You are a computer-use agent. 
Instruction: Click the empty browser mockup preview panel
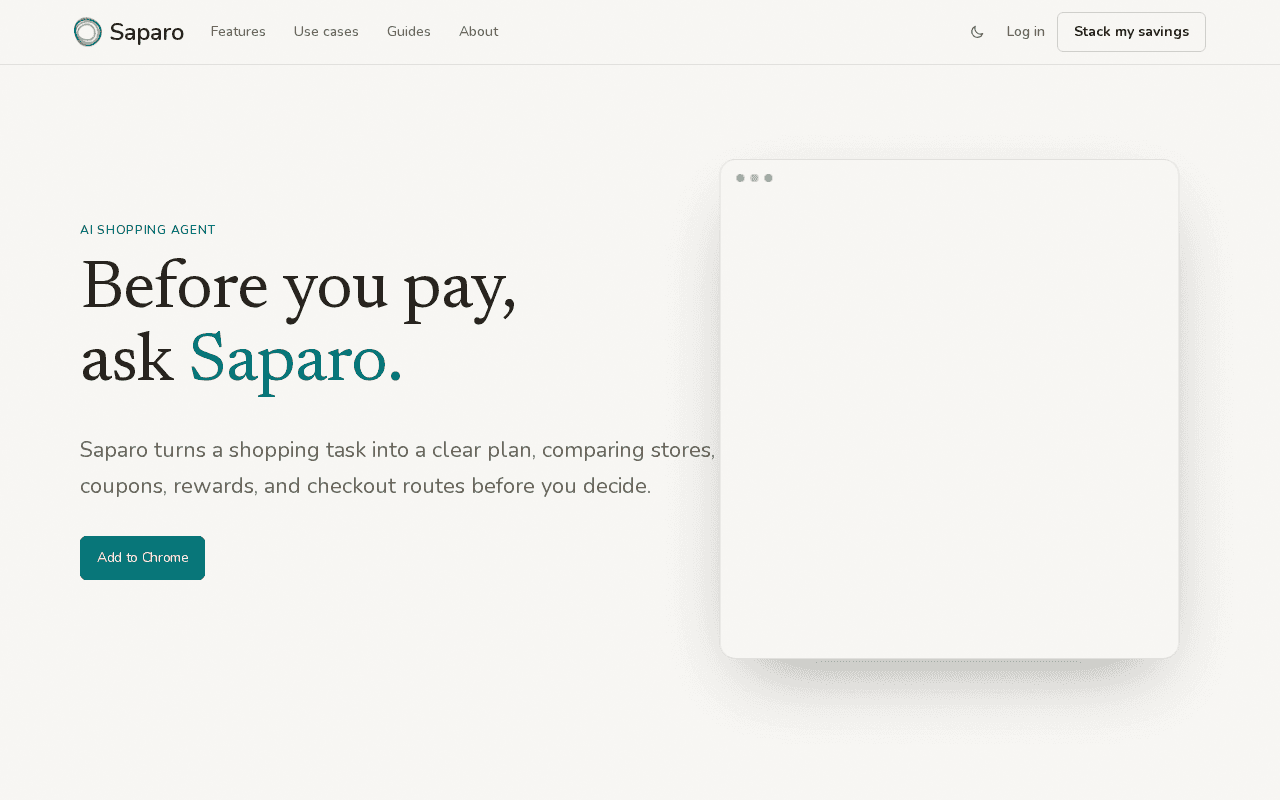[949, 409]
